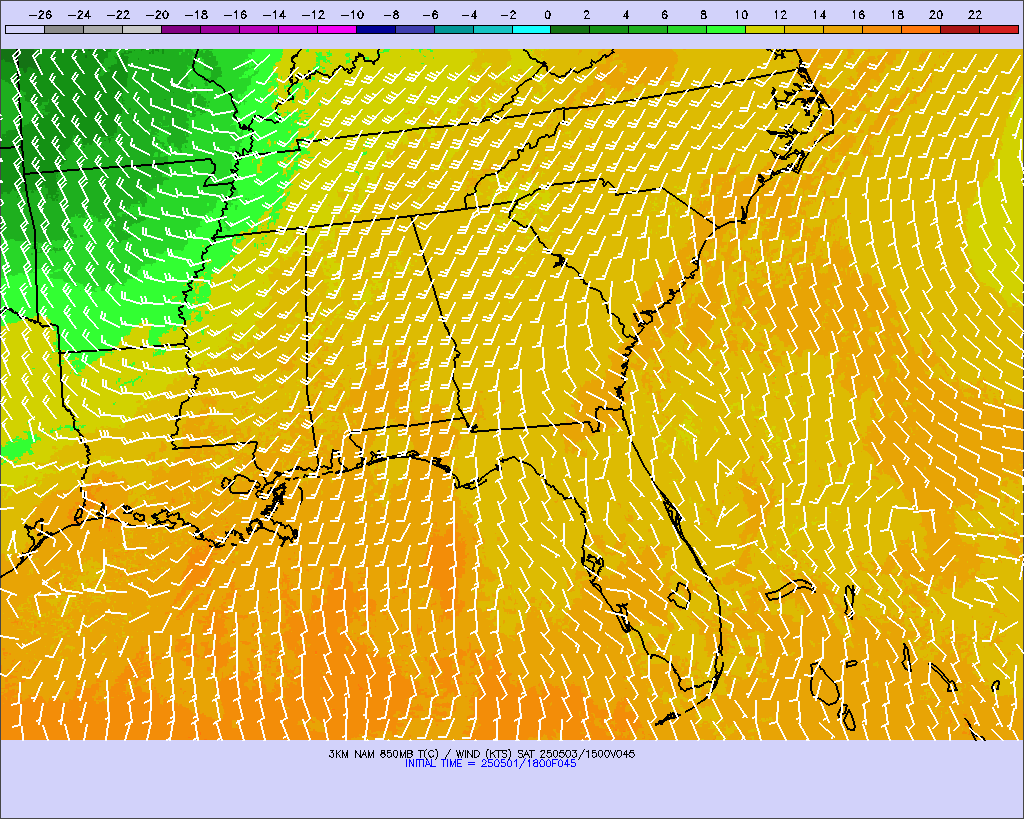Click the -16 legend label
Viewport: 1024px width, 819px height.
coord(235,15)
